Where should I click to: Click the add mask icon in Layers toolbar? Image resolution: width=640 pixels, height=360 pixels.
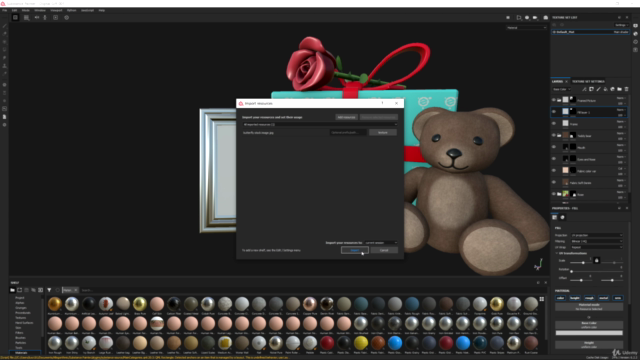591,89
